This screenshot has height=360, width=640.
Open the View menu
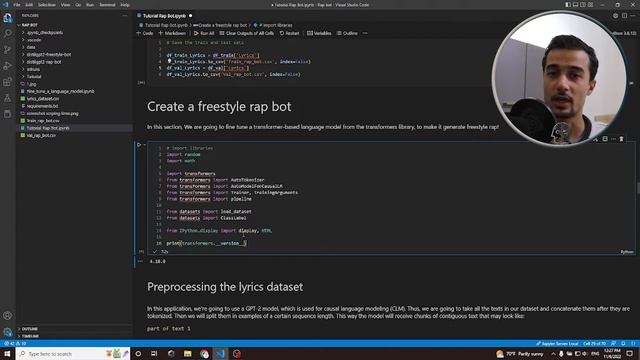click(x=65, y=5)
